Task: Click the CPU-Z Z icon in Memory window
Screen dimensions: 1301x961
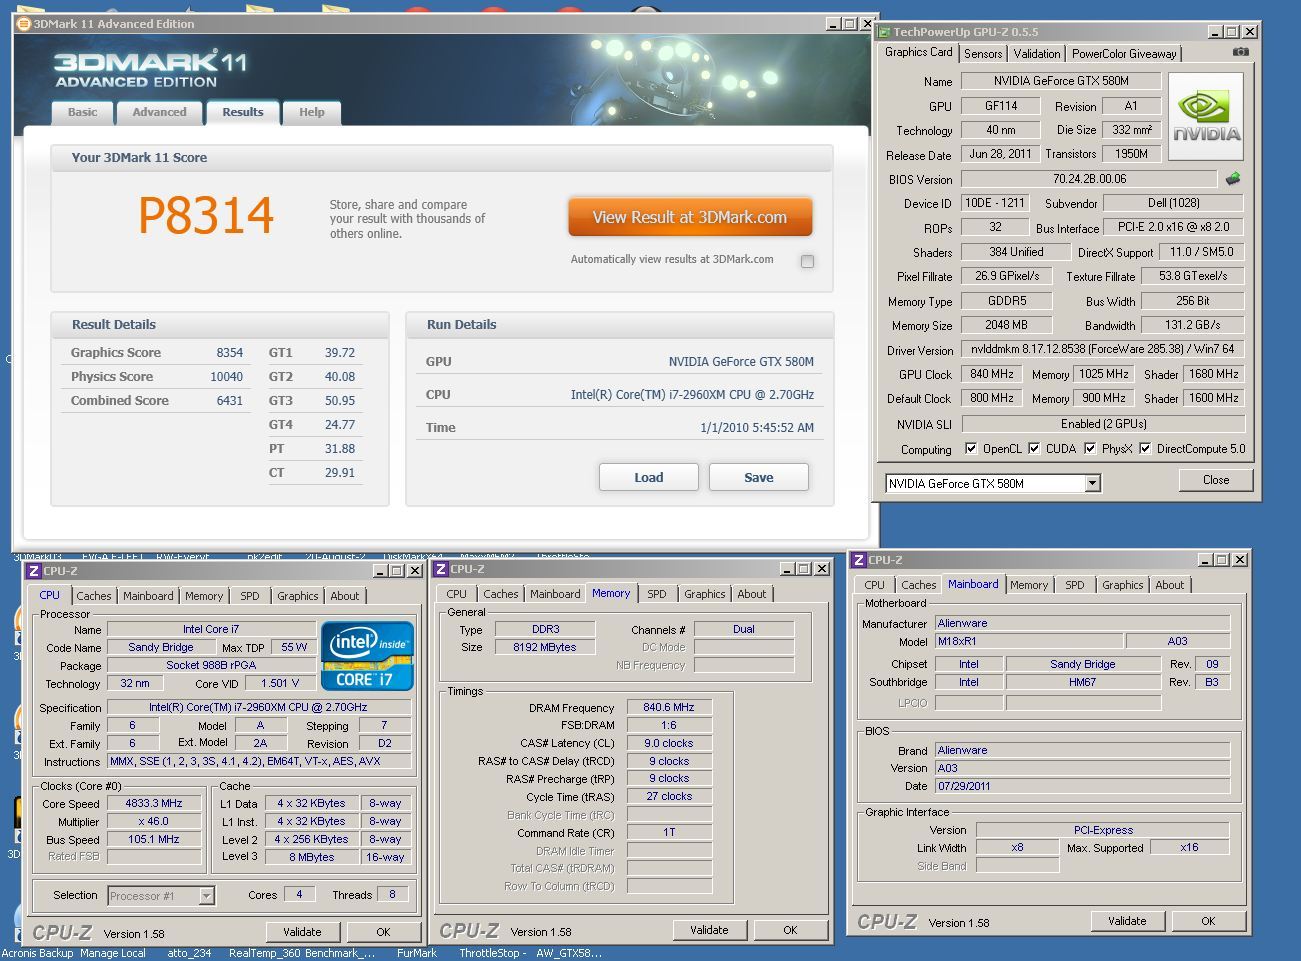Action: click(x=440, y=569)
